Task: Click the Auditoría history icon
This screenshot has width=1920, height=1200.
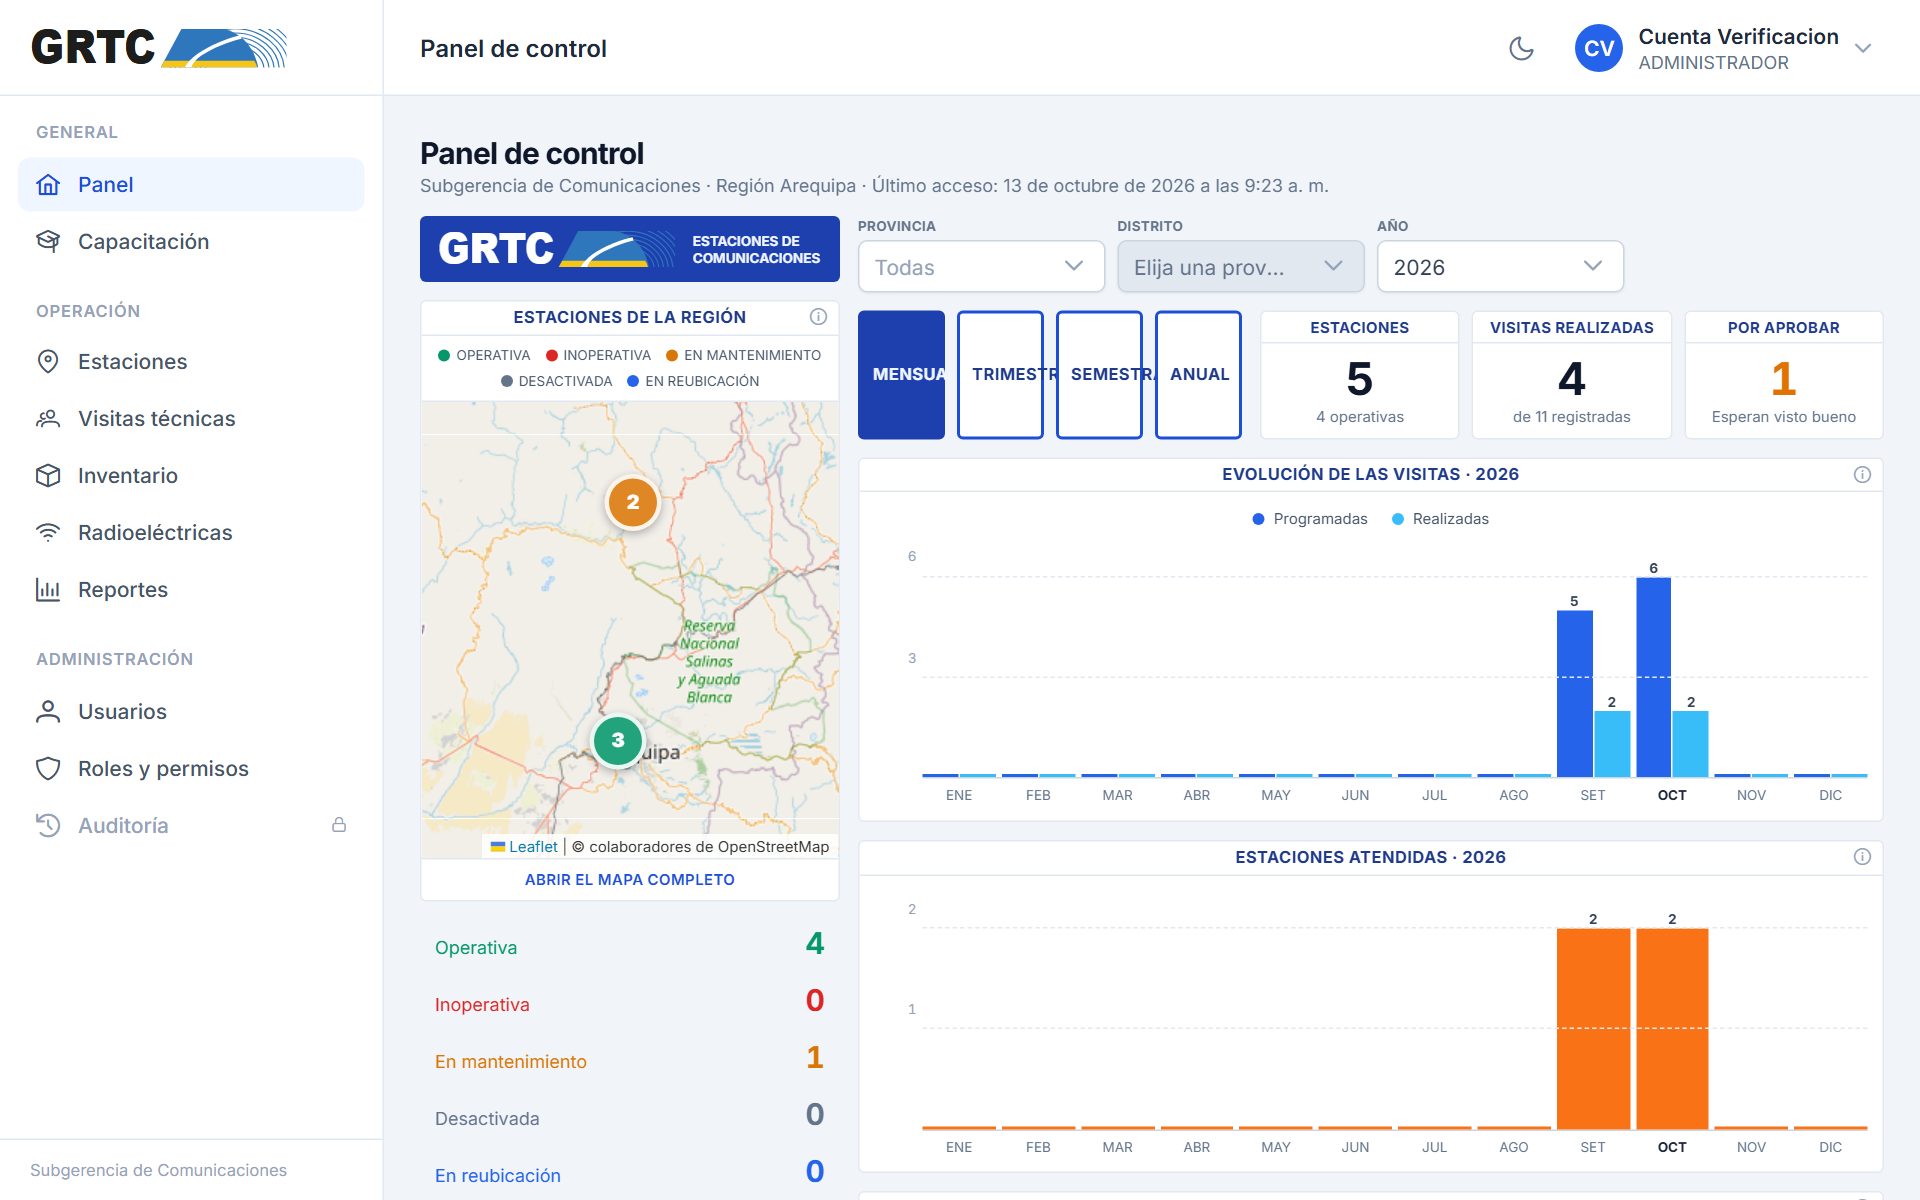Action: 48,826
